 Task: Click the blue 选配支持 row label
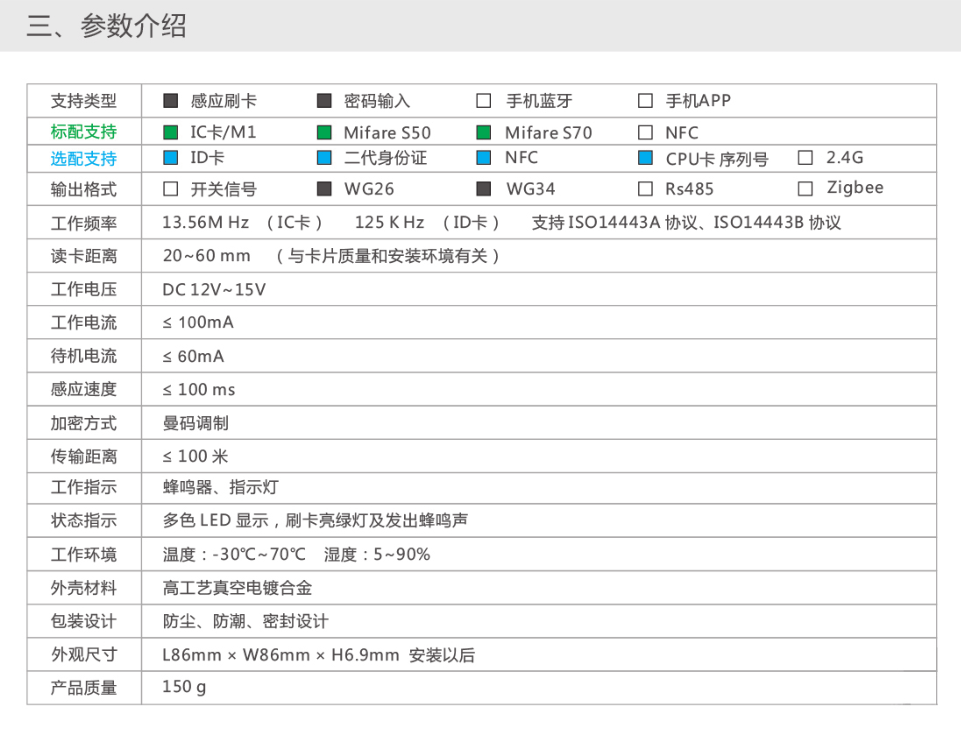click(x=84, y=159)
